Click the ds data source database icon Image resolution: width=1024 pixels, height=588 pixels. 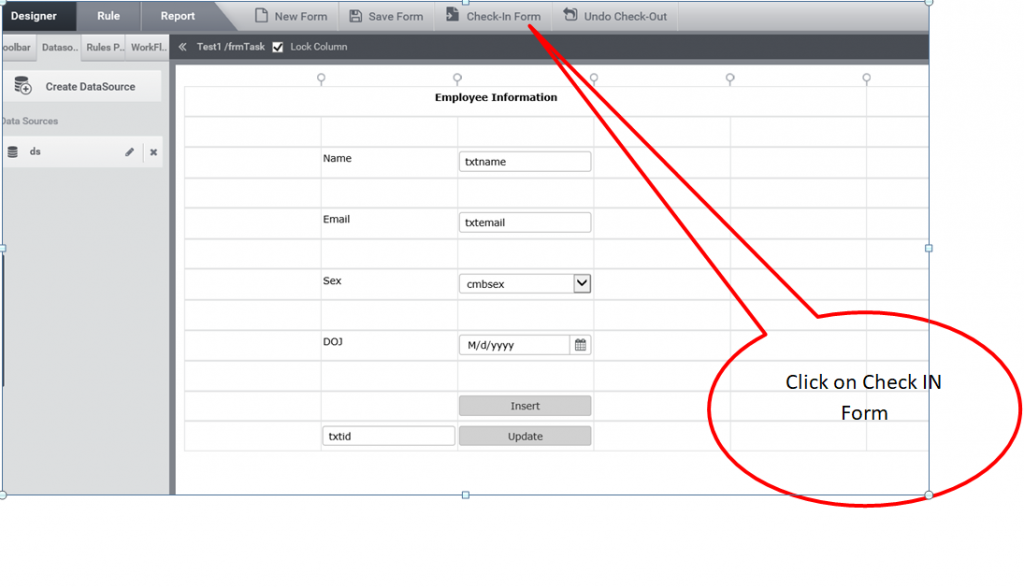[12, 152]
